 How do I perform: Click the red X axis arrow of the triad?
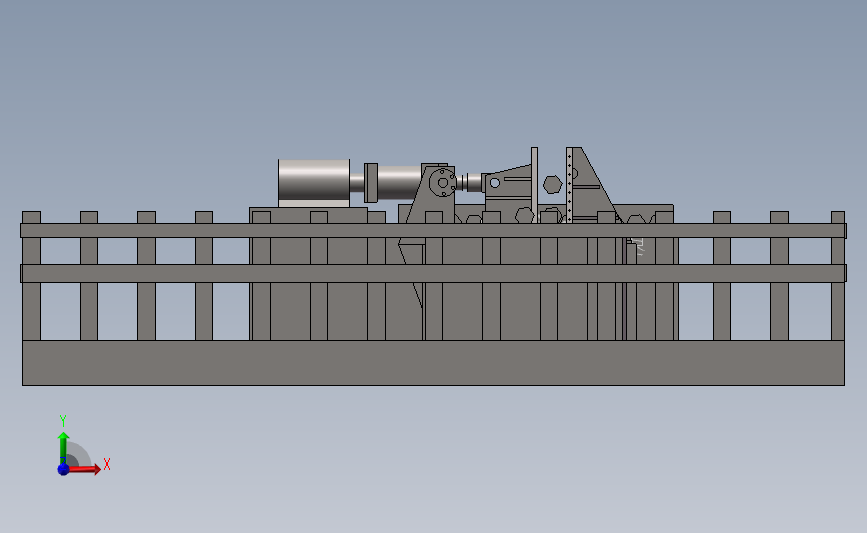click(x=84, y=469)
